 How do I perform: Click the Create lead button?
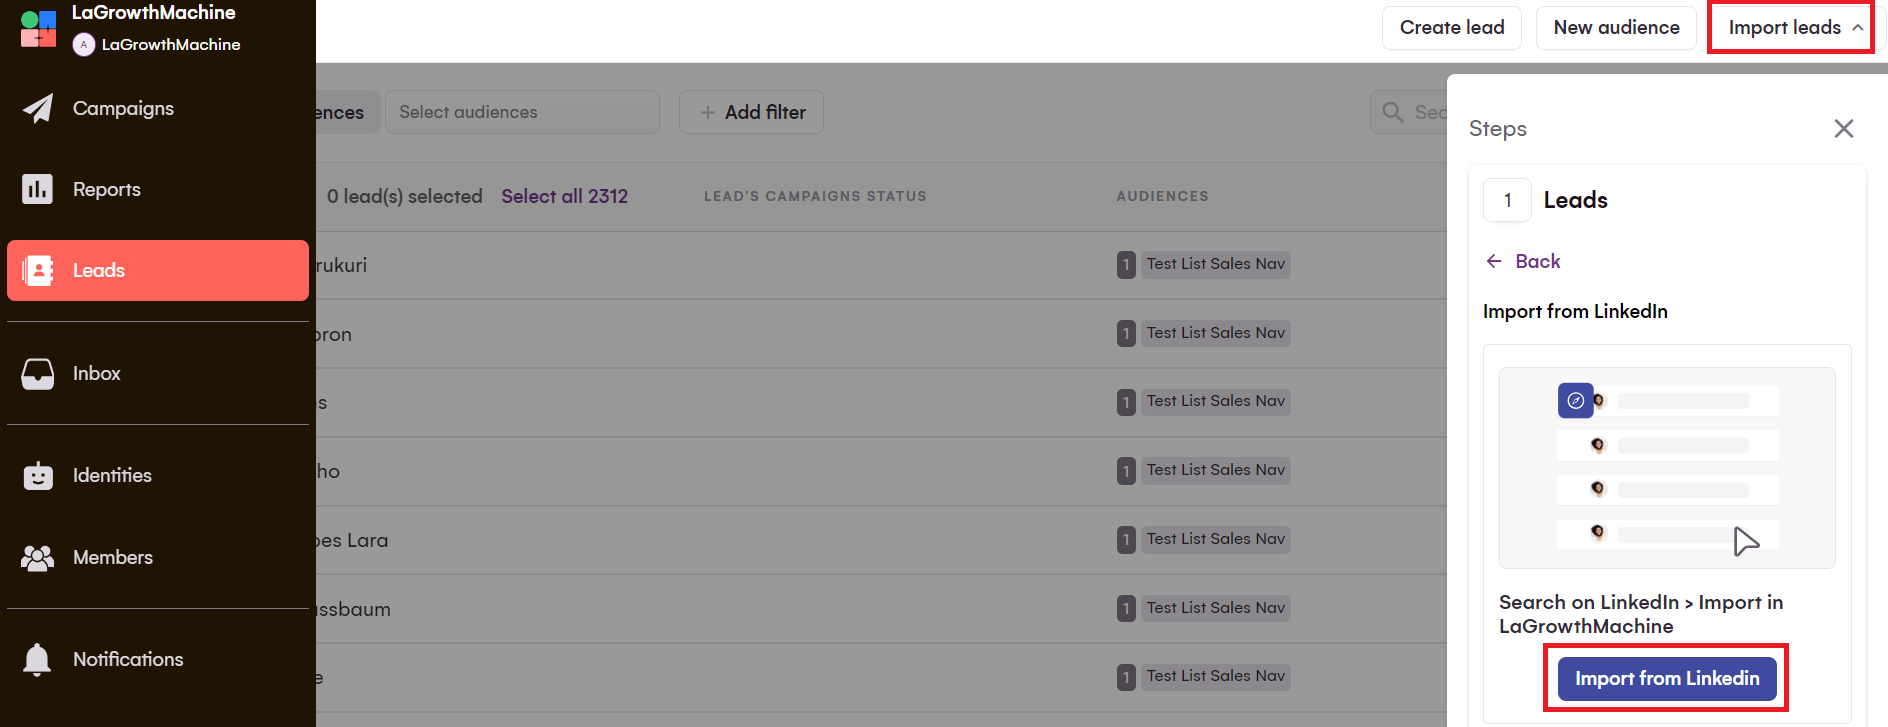pyautogui.click(x=1451, y=28)
